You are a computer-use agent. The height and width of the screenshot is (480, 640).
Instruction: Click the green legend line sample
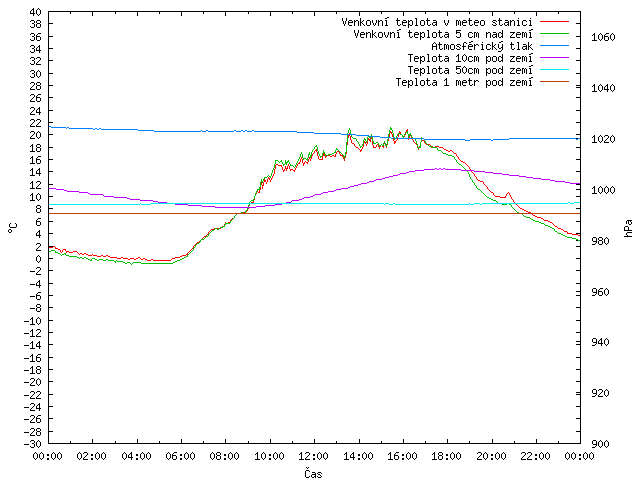[x=554, y=33]
